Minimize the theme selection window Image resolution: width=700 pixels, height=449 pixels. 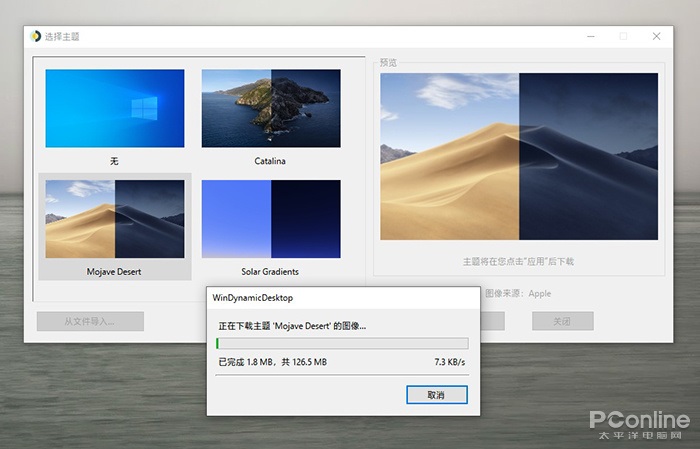tap(589, 36)
